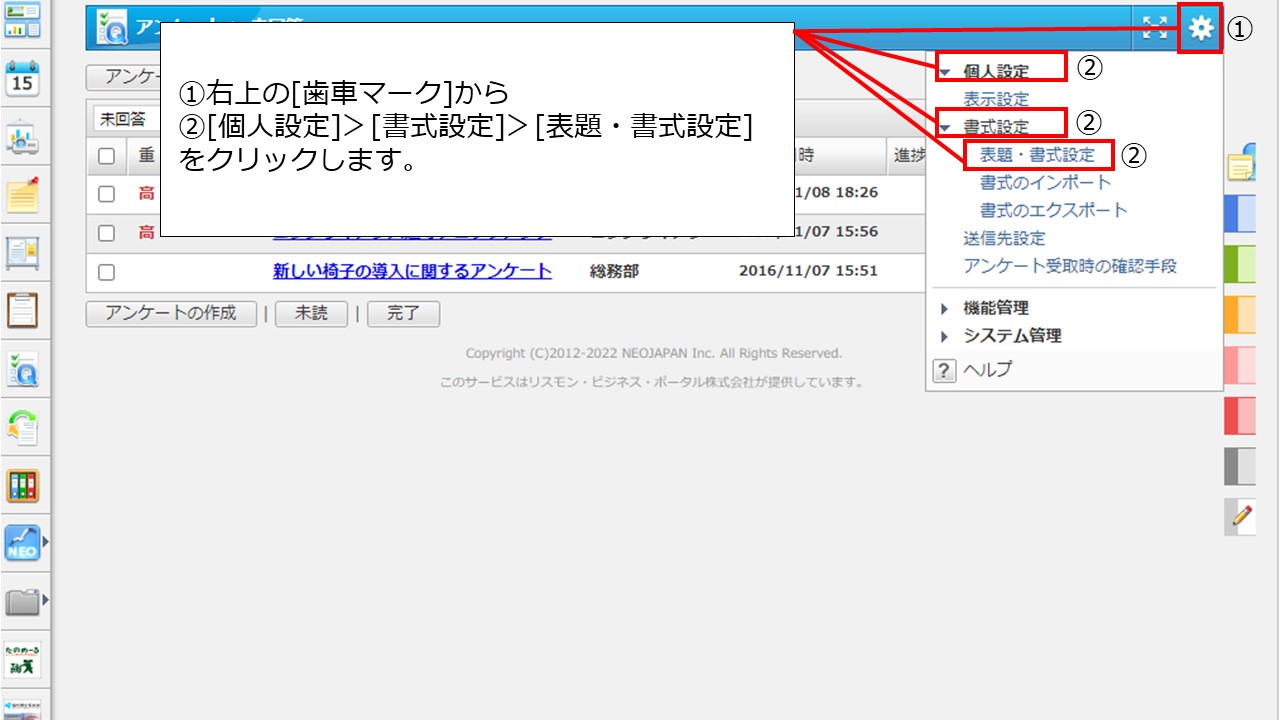Viewport: 1280px width, 720px height.
Task: Open the yellow sticky memo sidebar icon
Action: point(23,195)
